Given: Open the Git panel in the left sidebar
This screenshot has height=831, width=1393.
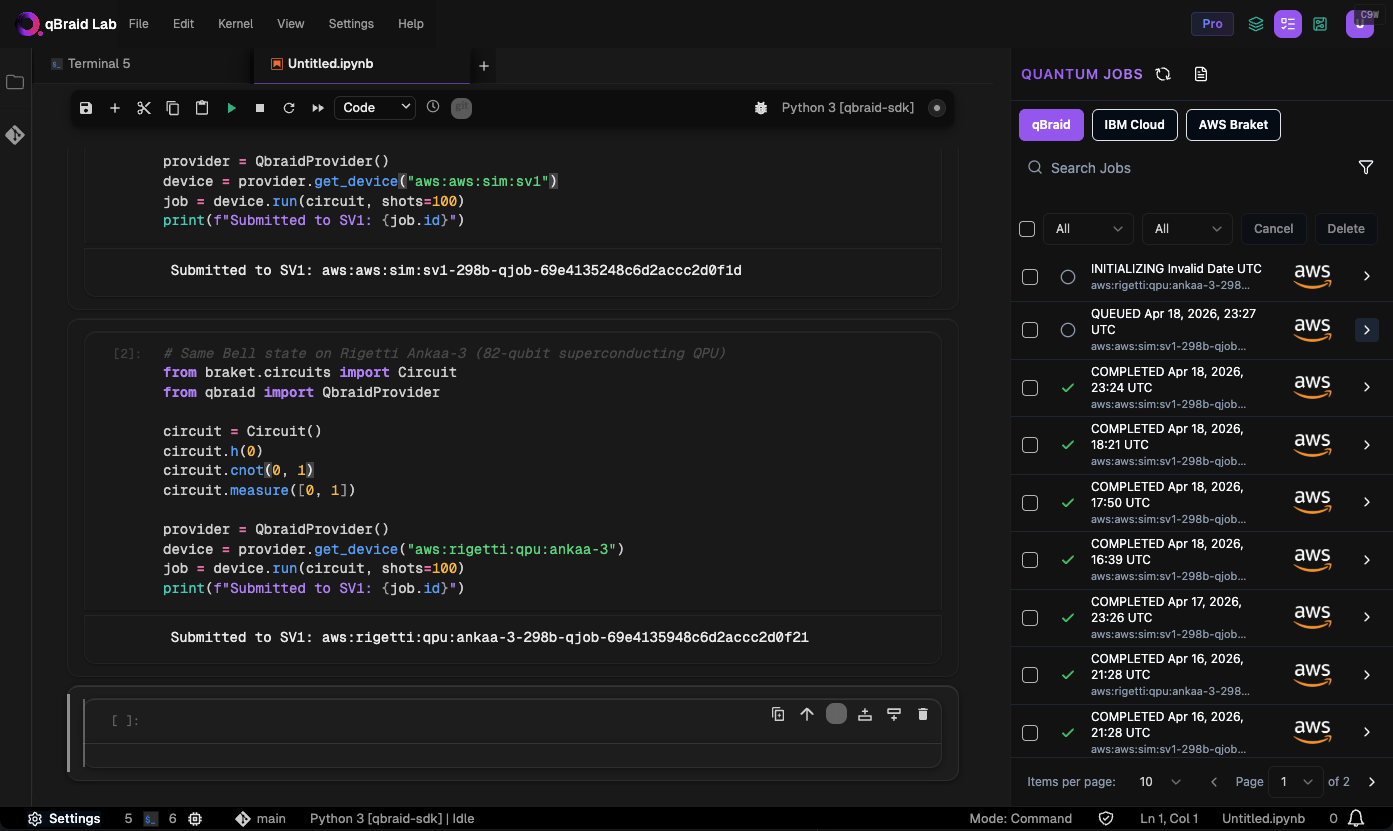Looking at the screenshot, I should [15, 135].
